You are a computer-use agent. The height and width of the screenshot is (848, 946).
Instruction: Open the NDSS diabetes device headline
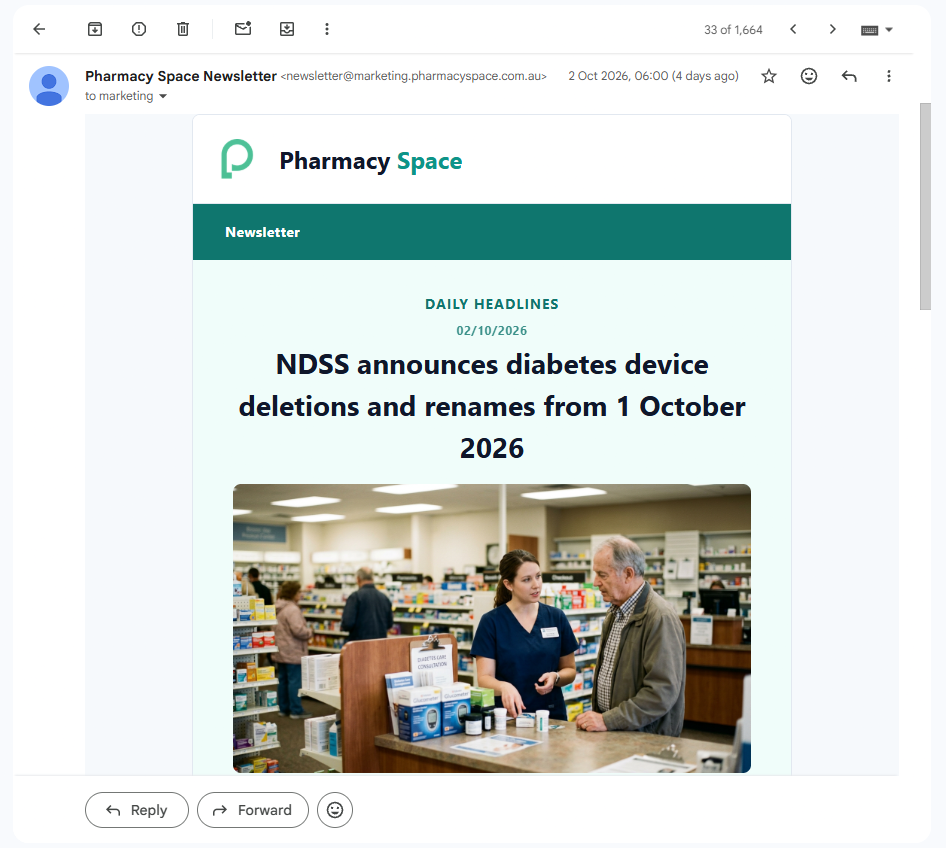tap(492, 406)
